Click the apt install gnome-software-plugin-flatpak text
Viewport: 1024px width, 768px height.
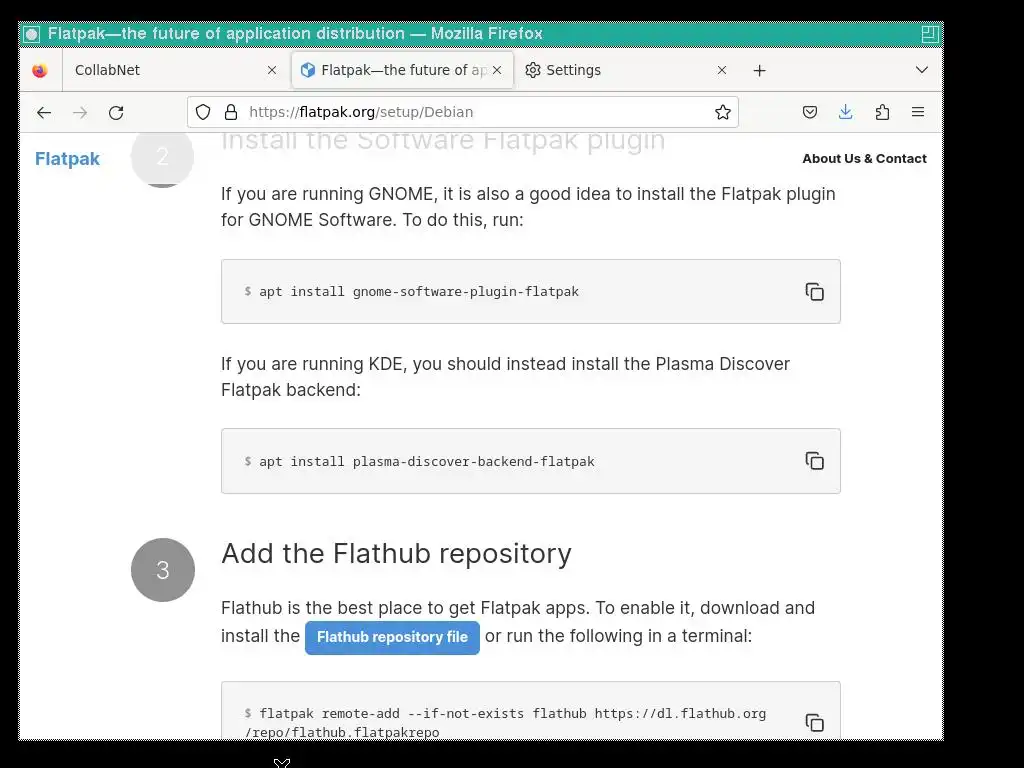point(419,291)
